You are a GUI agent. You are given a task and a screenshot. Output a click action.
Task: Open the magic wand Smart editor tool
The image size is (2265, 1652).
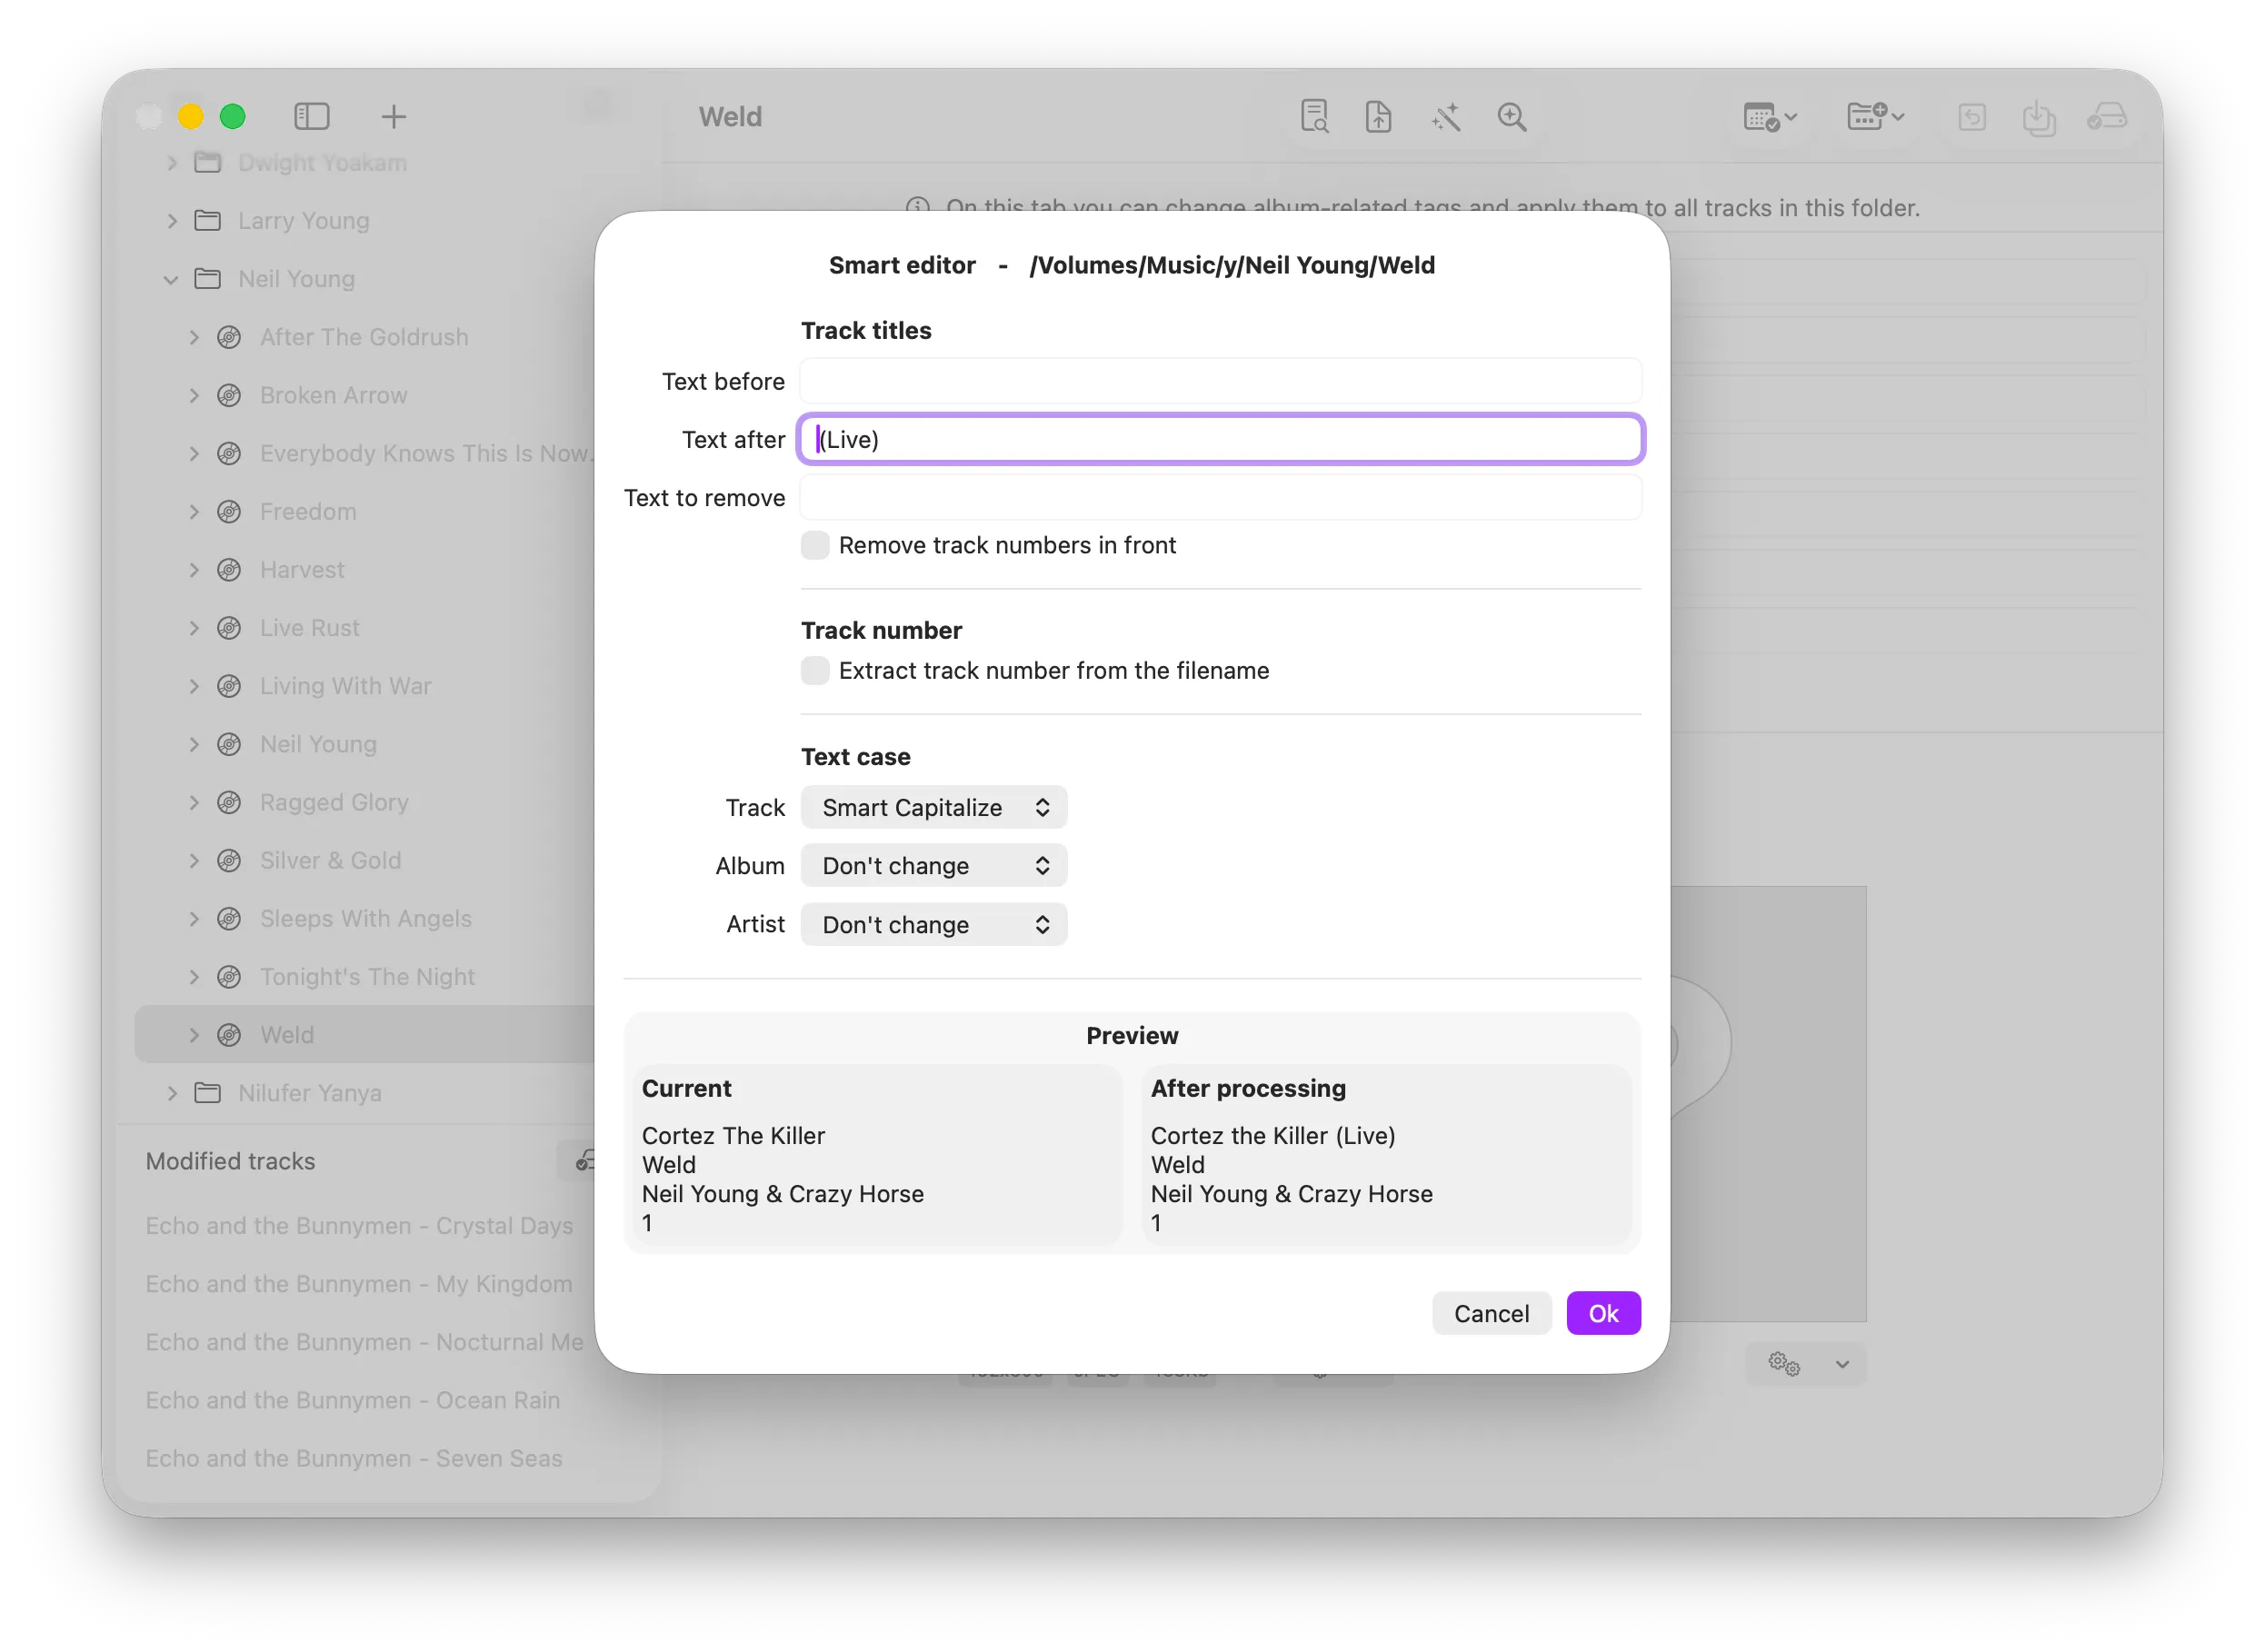[1446, 117]
